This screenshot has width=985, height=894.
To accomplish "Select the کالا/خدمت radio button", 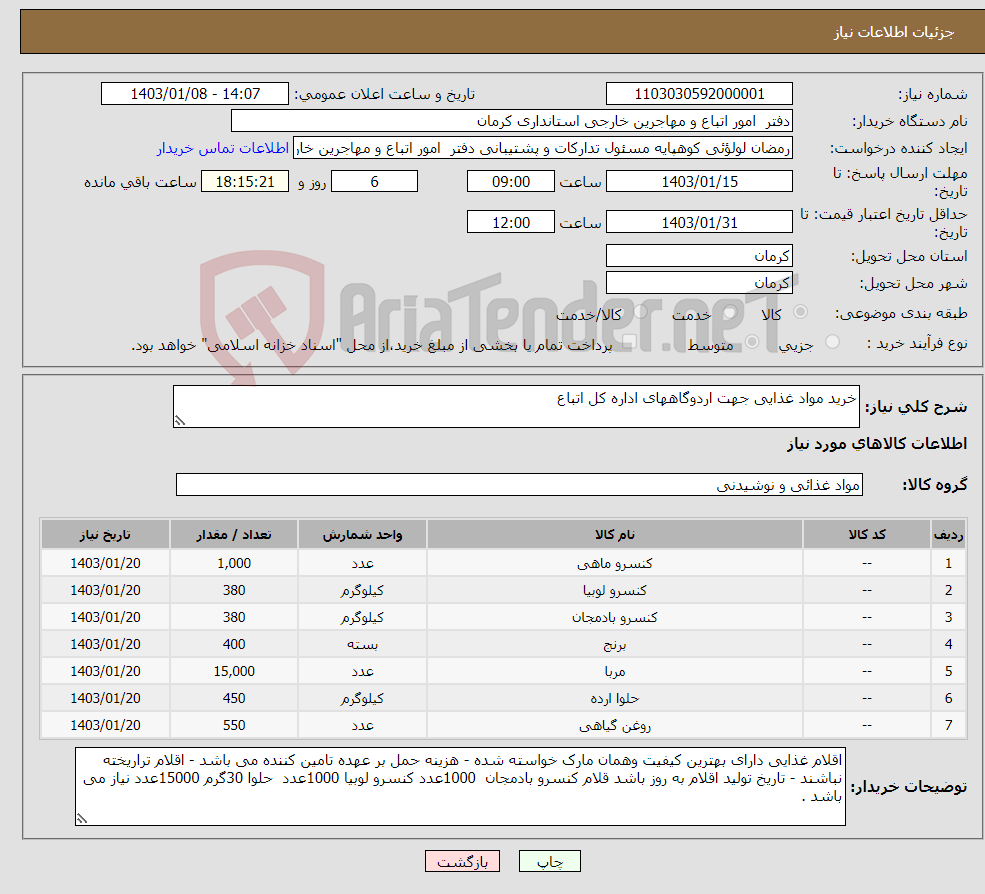I will pos(641,312).
